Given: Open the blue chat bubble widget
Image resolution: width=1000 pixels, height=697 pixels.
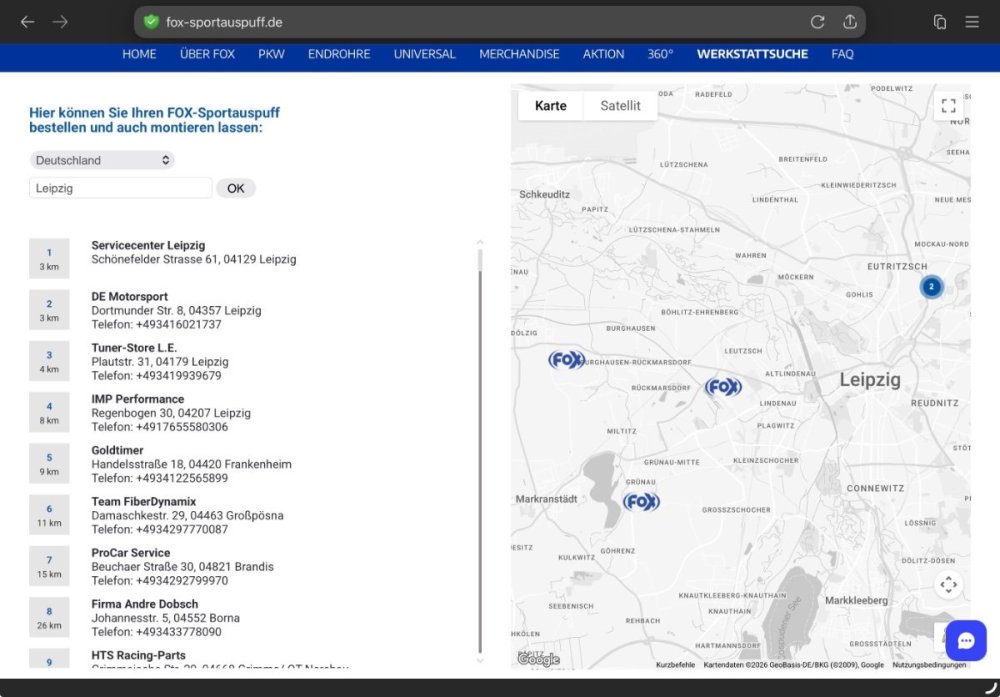Looking at the screenshot, I should point(965,640).
